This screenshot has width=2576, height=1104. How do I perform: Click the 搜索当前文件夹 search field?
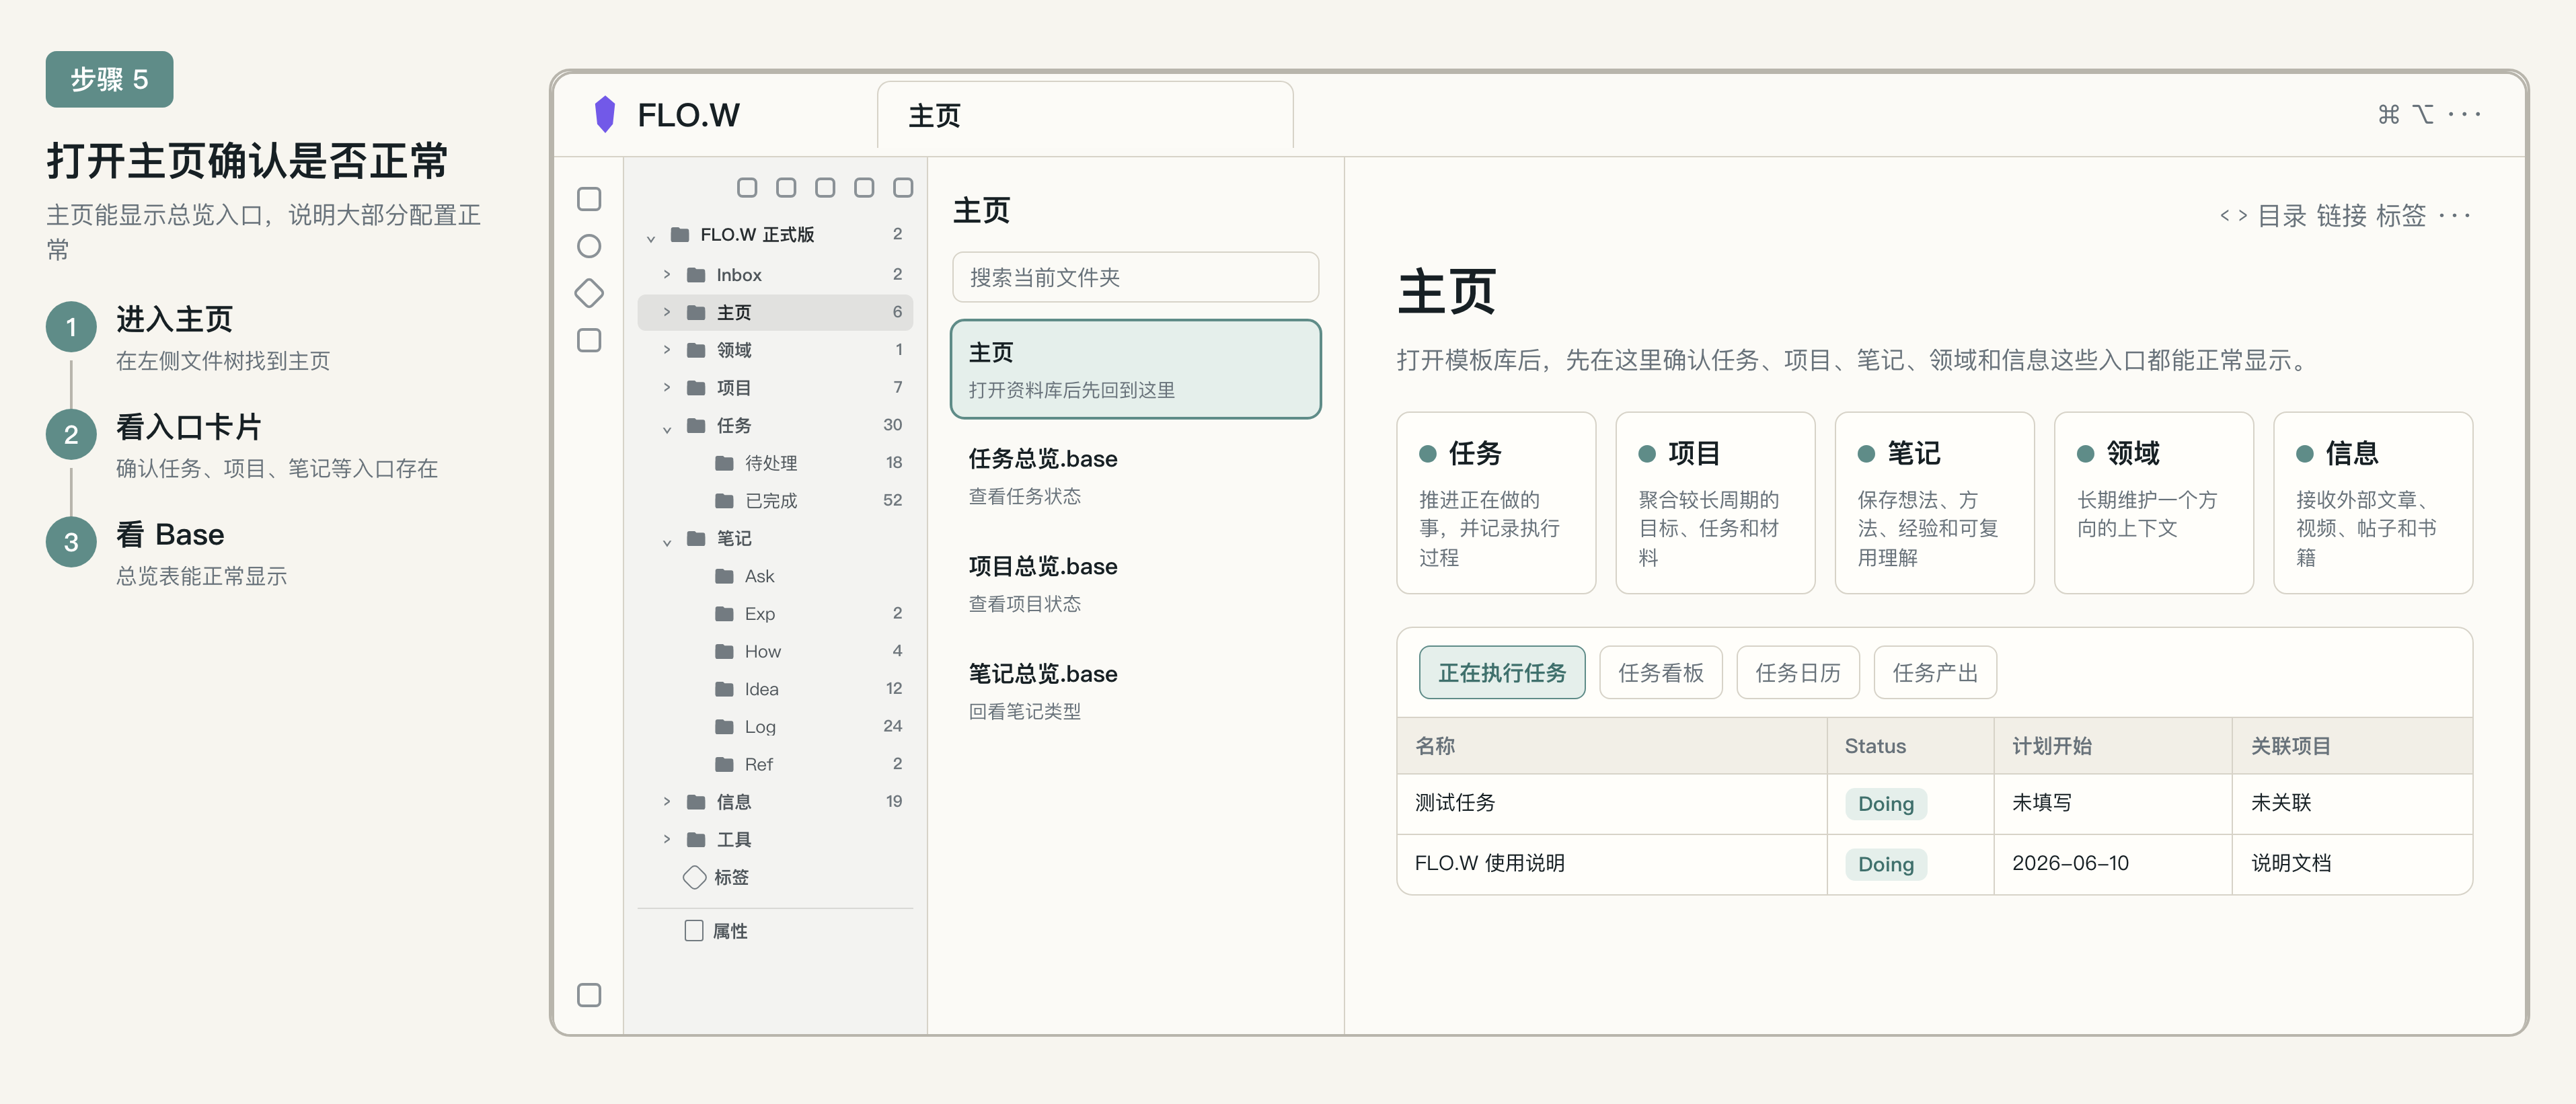pos(1135,277)
